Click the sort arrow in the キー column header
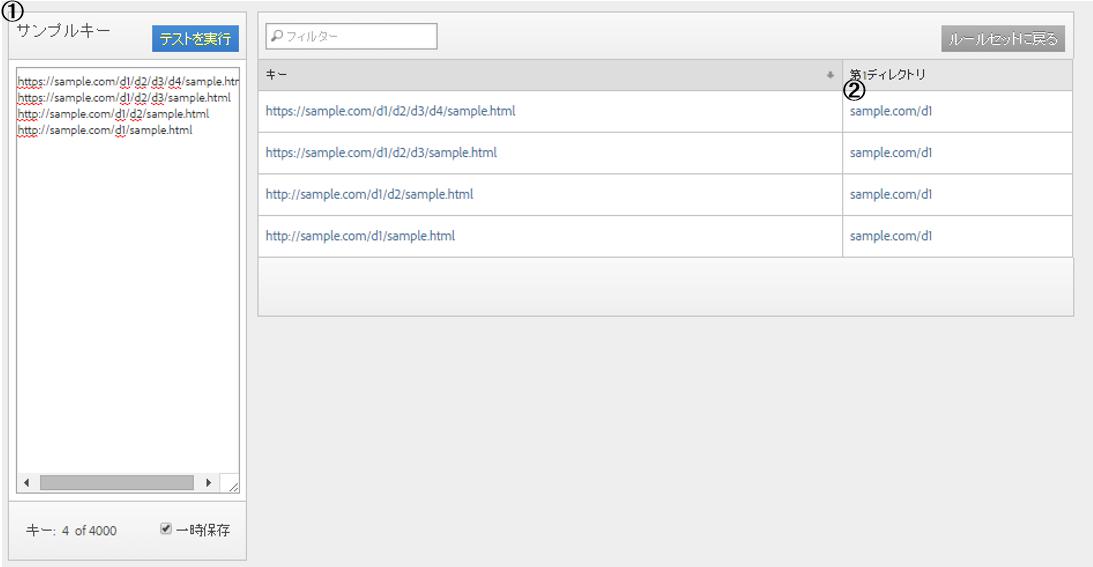 pos(830,75)
